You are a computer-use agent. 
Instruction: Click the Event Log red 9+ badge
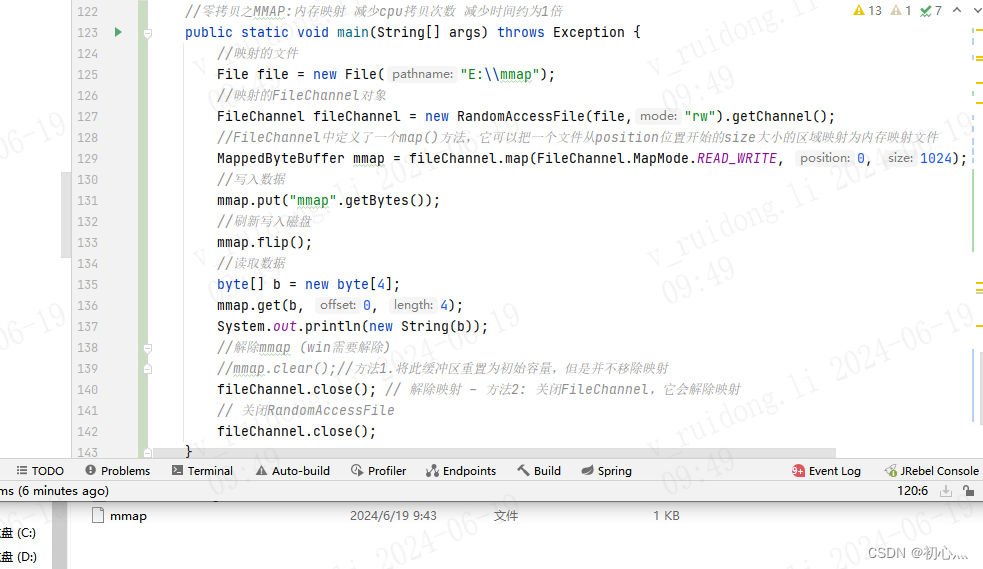(x=798, y=471)
